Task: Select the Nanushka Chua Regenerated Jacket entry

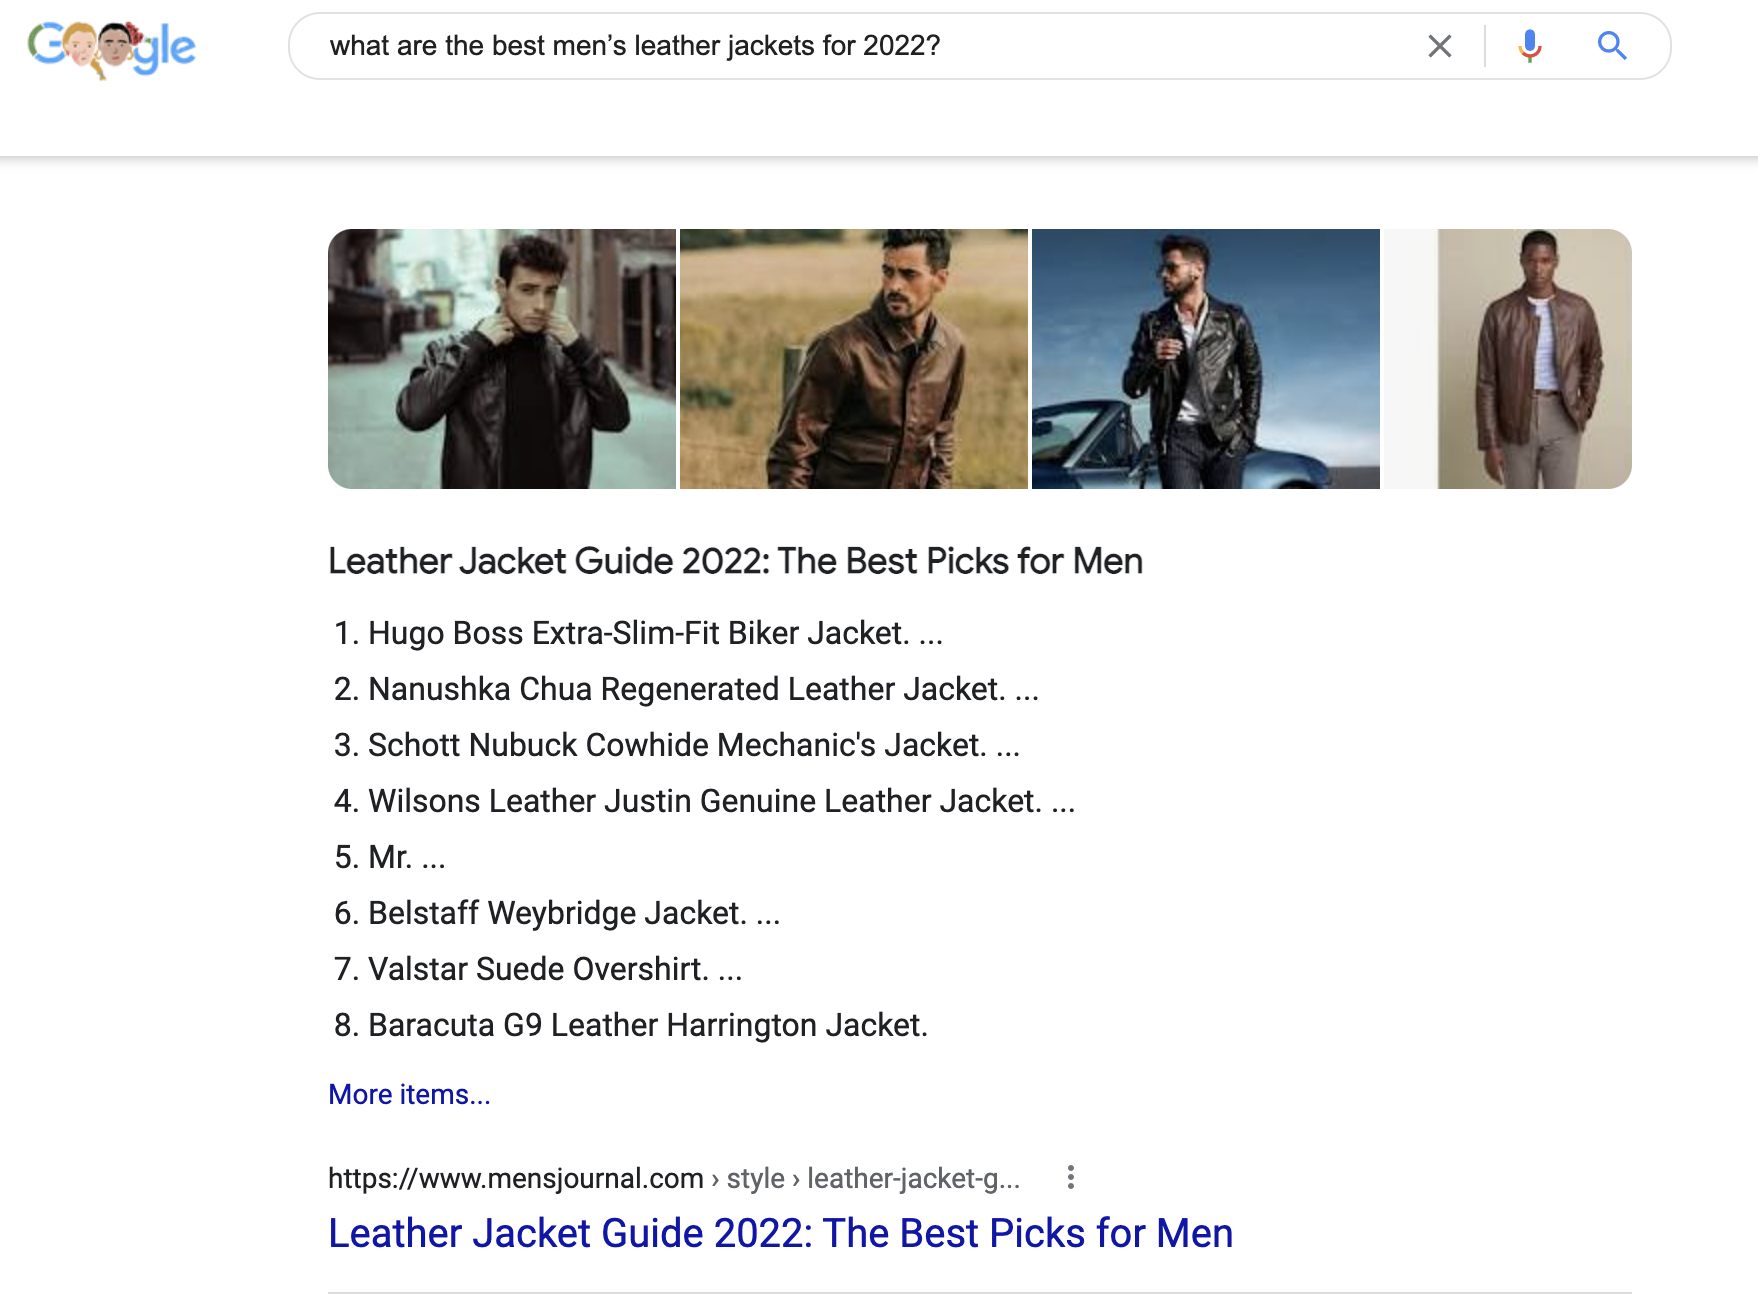Action: coord(686,690)
